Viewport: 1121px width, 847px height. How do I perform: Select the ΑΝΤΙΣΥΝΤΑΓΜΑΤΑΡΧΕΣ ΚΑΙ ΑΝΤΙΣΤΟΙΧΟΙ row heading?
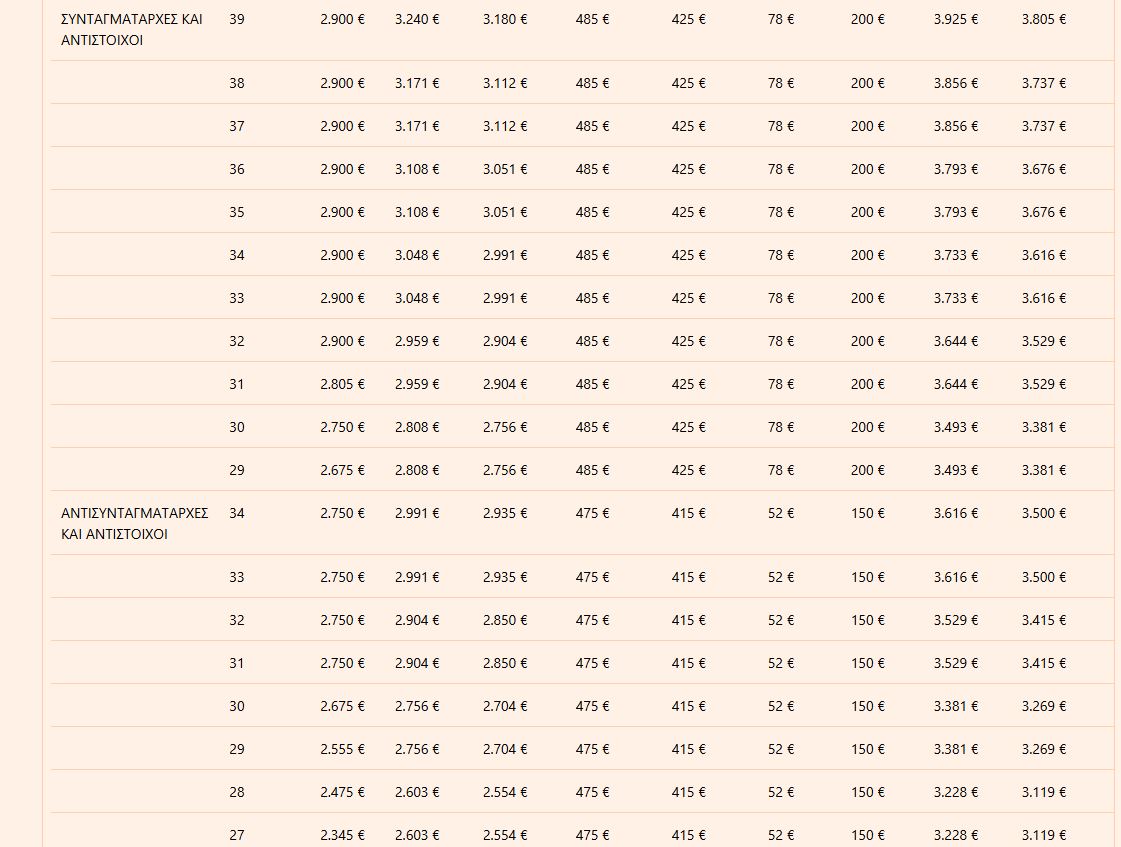pos(134,523)
